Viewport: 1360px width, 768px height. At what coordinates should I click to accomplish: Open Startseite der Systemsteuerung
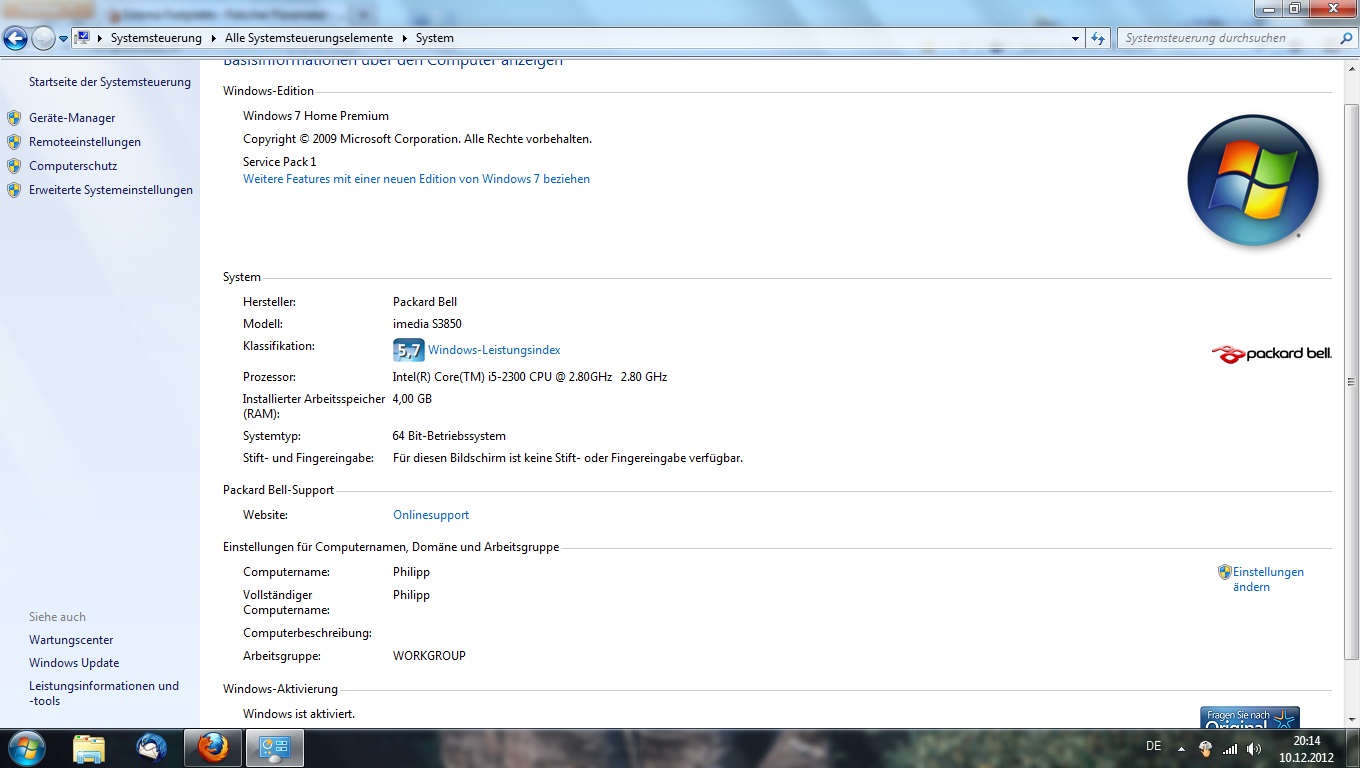pyautogui.click(x=110, y=82)
